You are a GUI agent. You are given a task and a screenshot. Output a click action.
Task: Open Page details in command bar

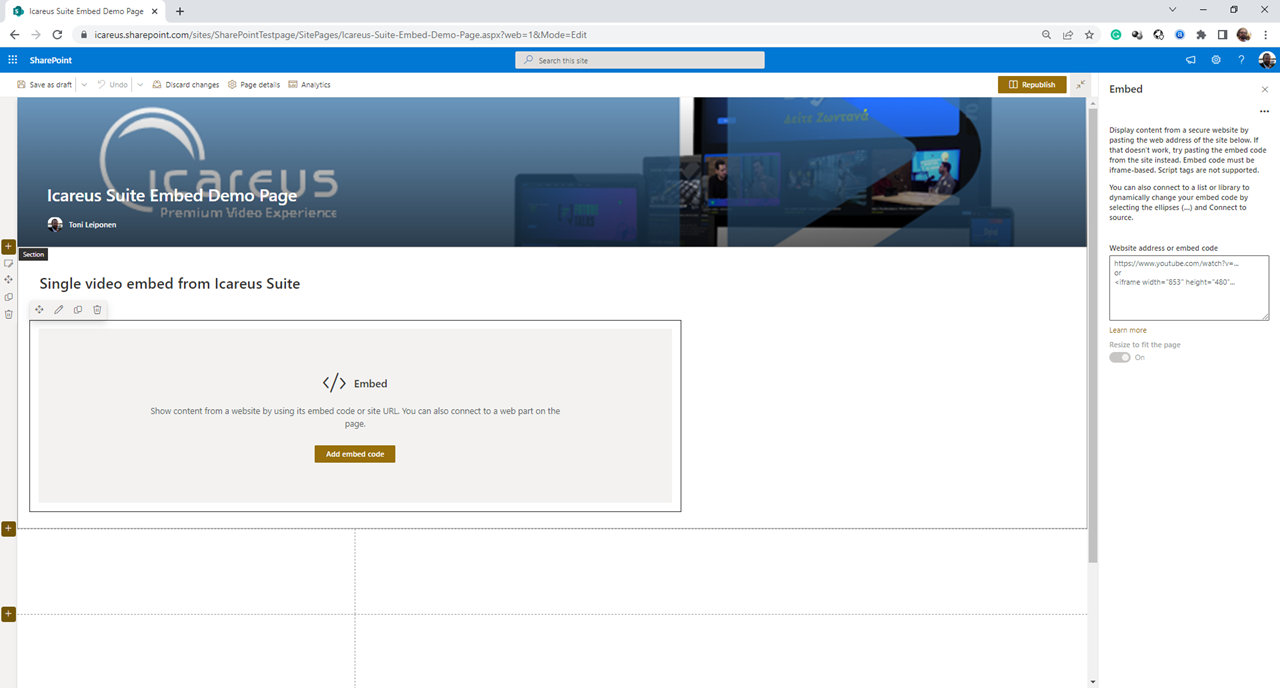coord(254,85)
